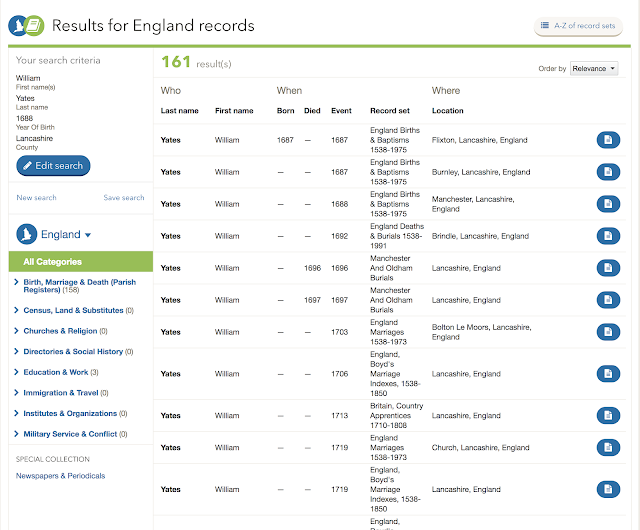This screenshot has width=640, height=530.
Task: Click the Last name column header
Action: pyautogui.click(x=180, y=111)
